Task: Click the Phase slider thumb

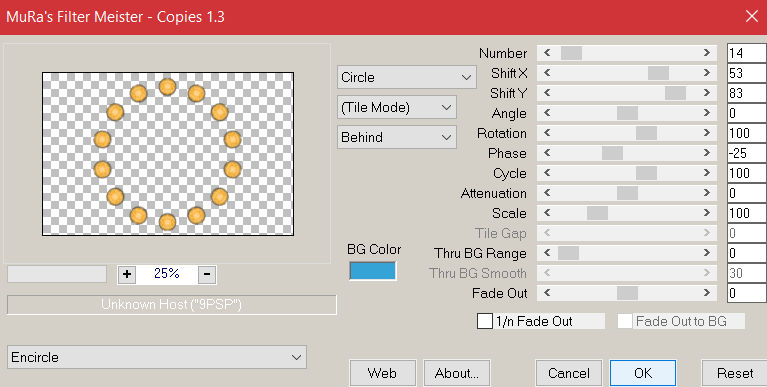Action: tap(612, 153)
